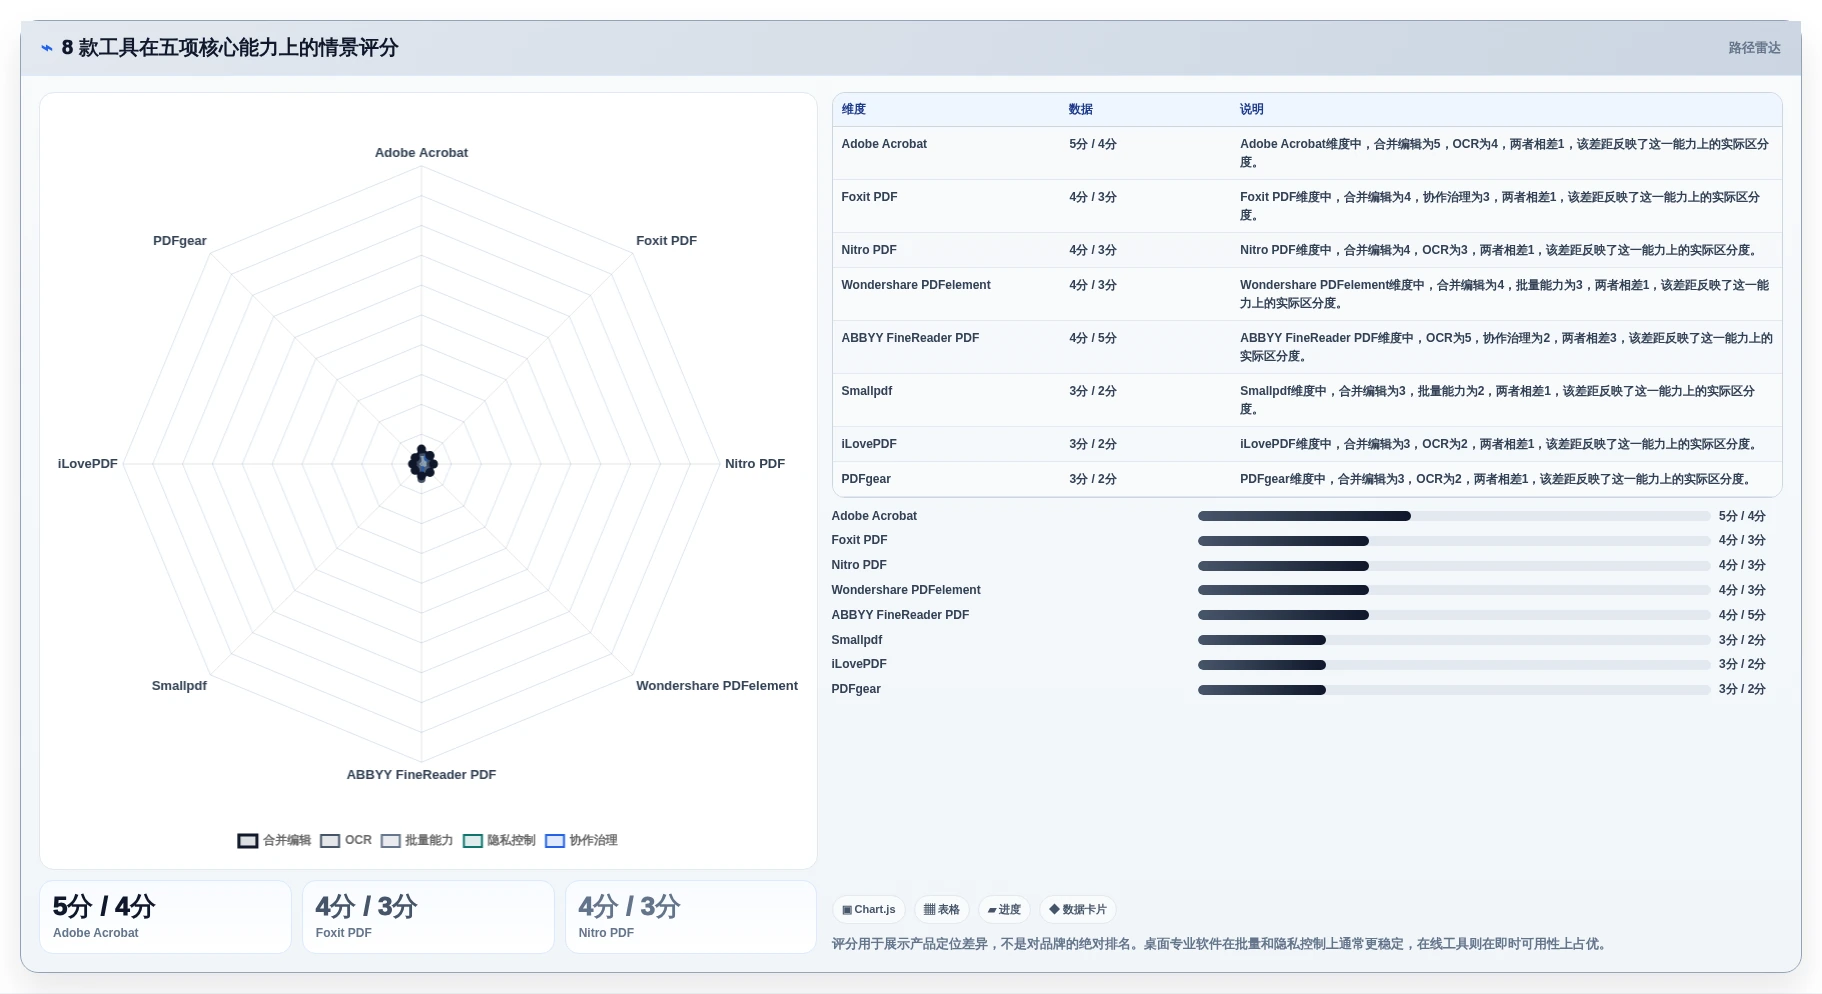
Task: Click the iLovePDF progress bar
Action: click(1454, 665)
